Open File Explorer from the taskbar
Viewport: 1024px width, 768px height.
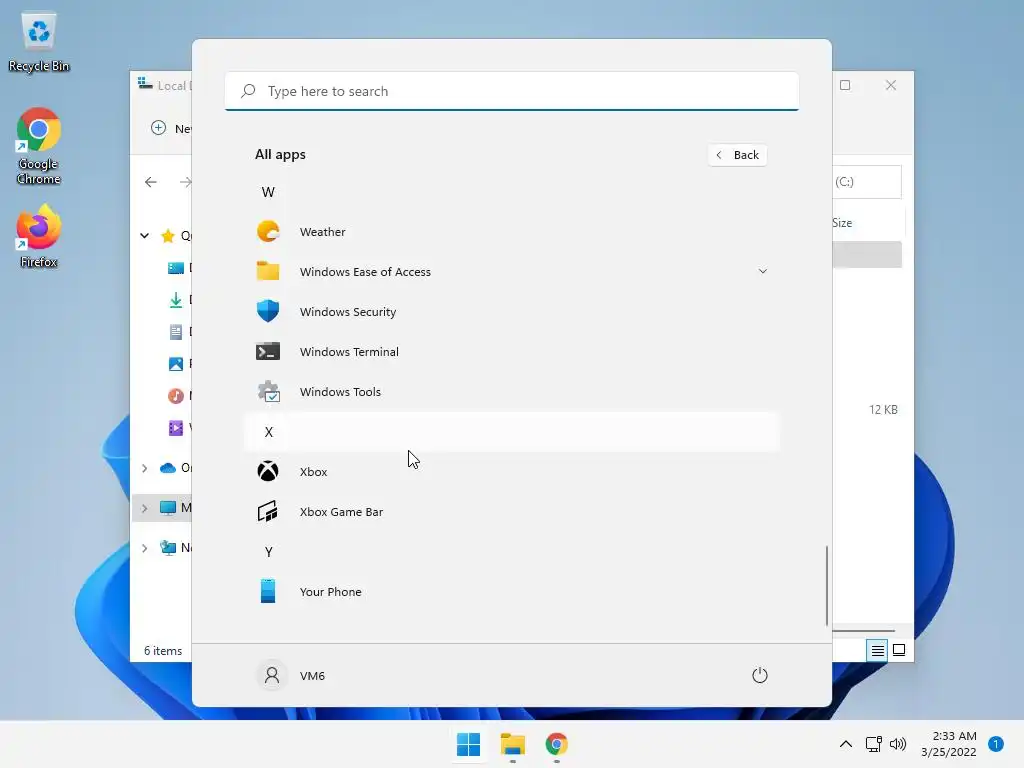(513, 744)
